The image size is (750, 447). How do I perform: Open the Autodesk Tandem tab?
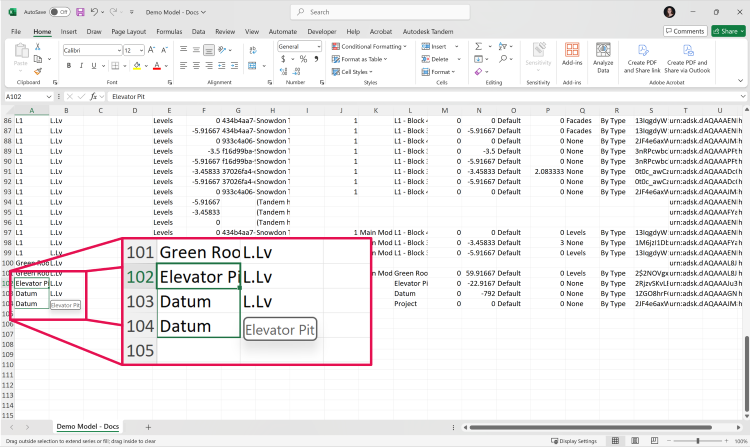428,32
